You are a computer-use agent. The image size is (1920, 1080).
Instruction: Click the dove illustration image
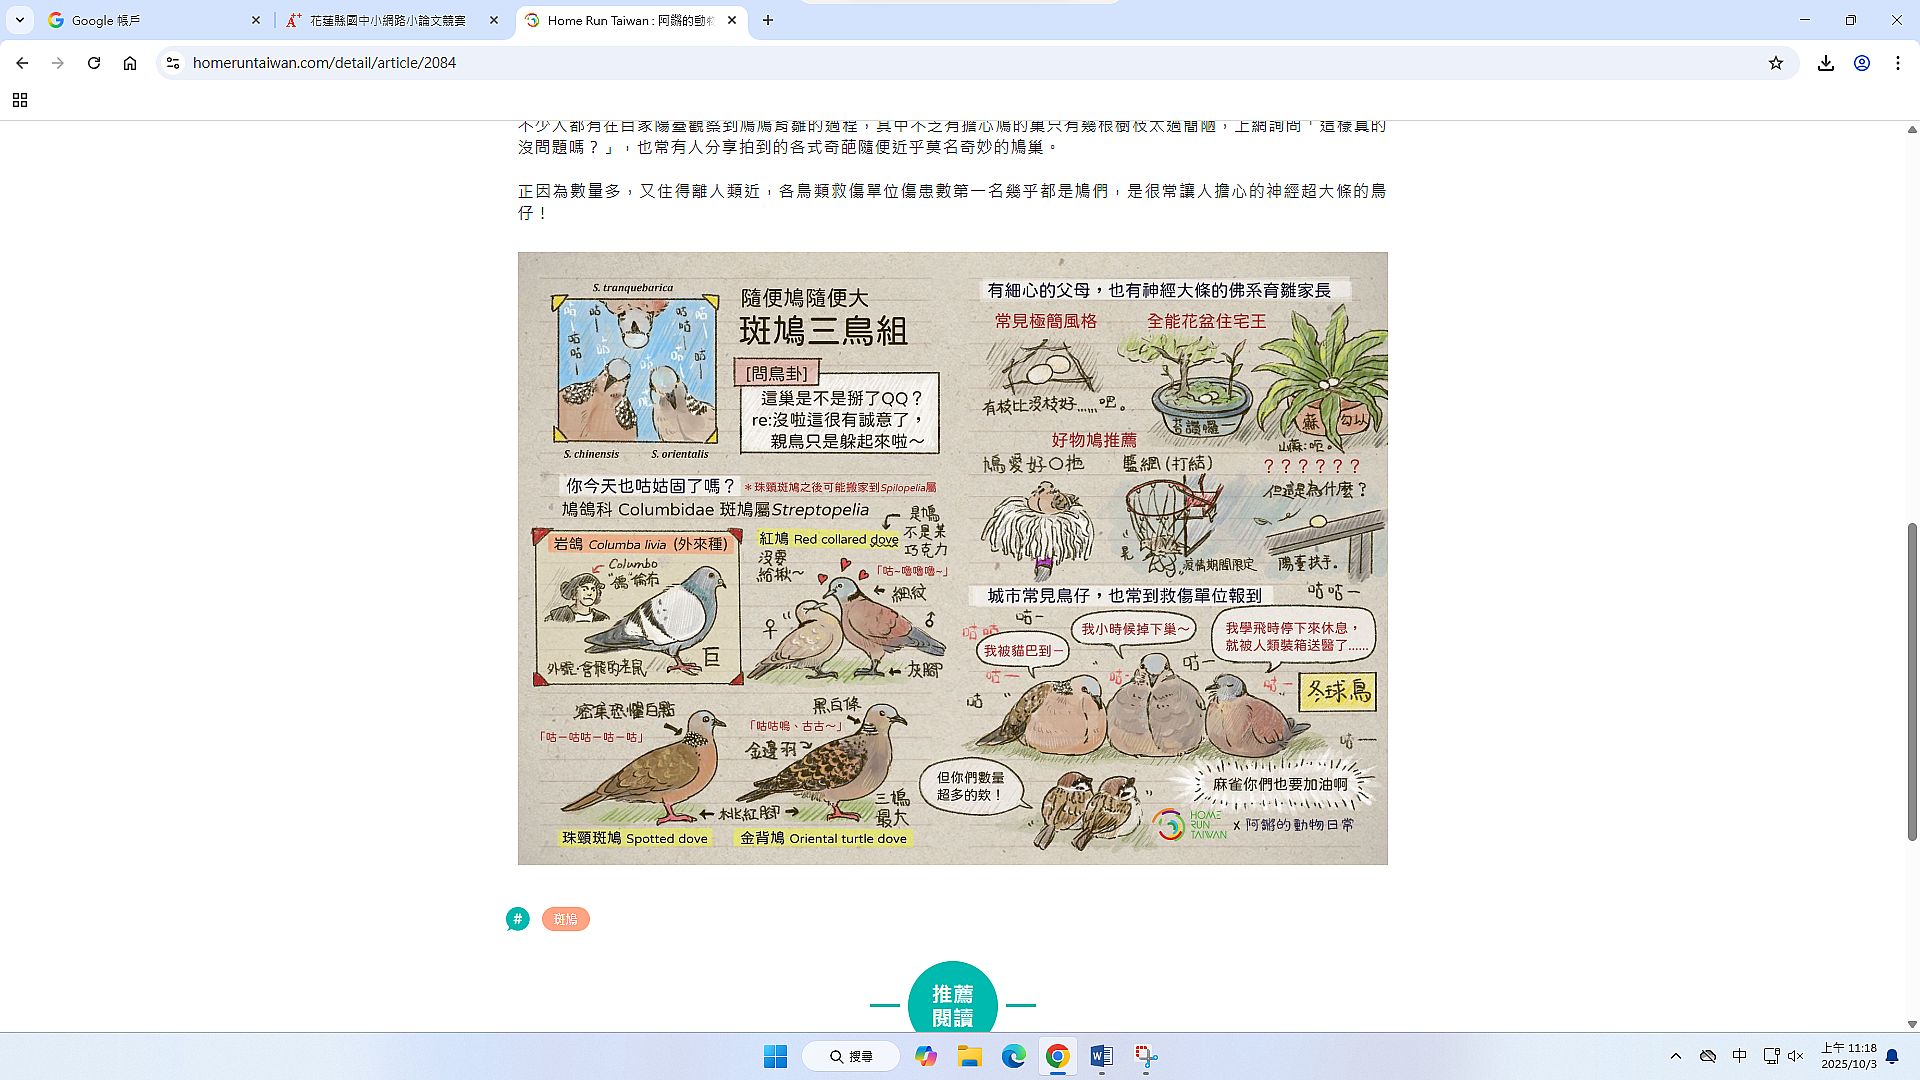click(952, 558)
